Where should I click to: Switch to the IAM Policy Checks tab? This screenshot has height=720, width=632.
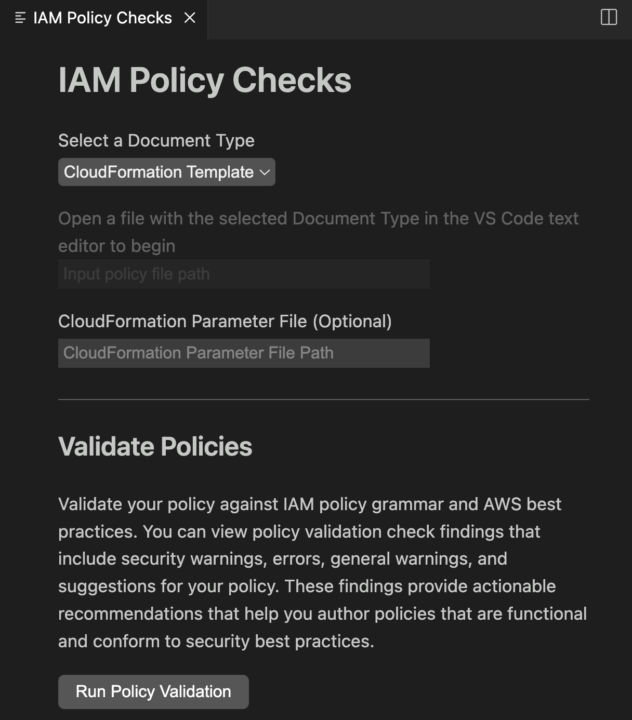[103, 18]
